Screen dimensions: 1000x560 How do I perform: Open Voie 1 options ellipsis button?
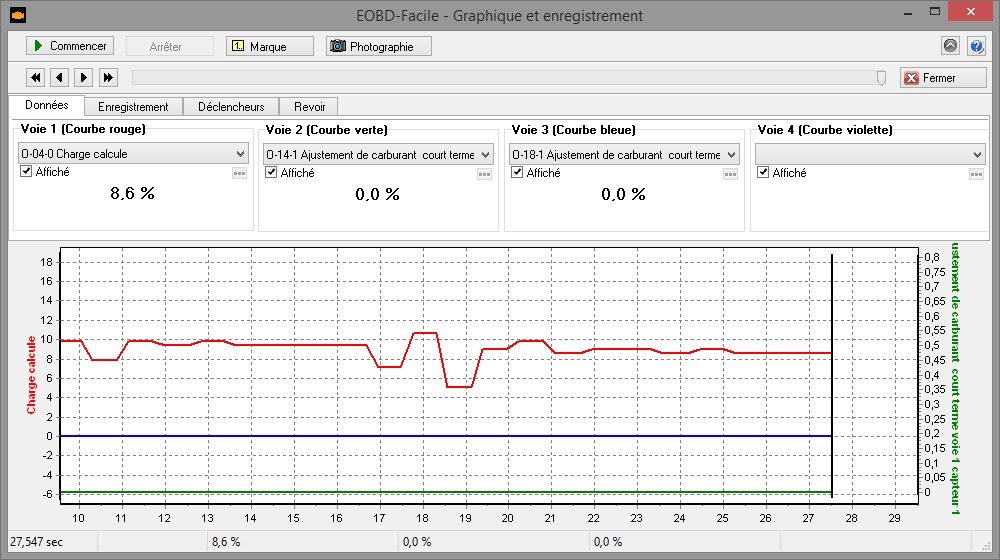pos(239,173)
